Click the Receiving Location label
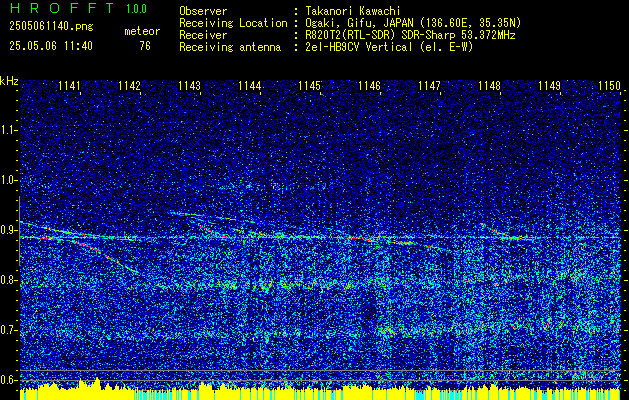 [233, 23]
